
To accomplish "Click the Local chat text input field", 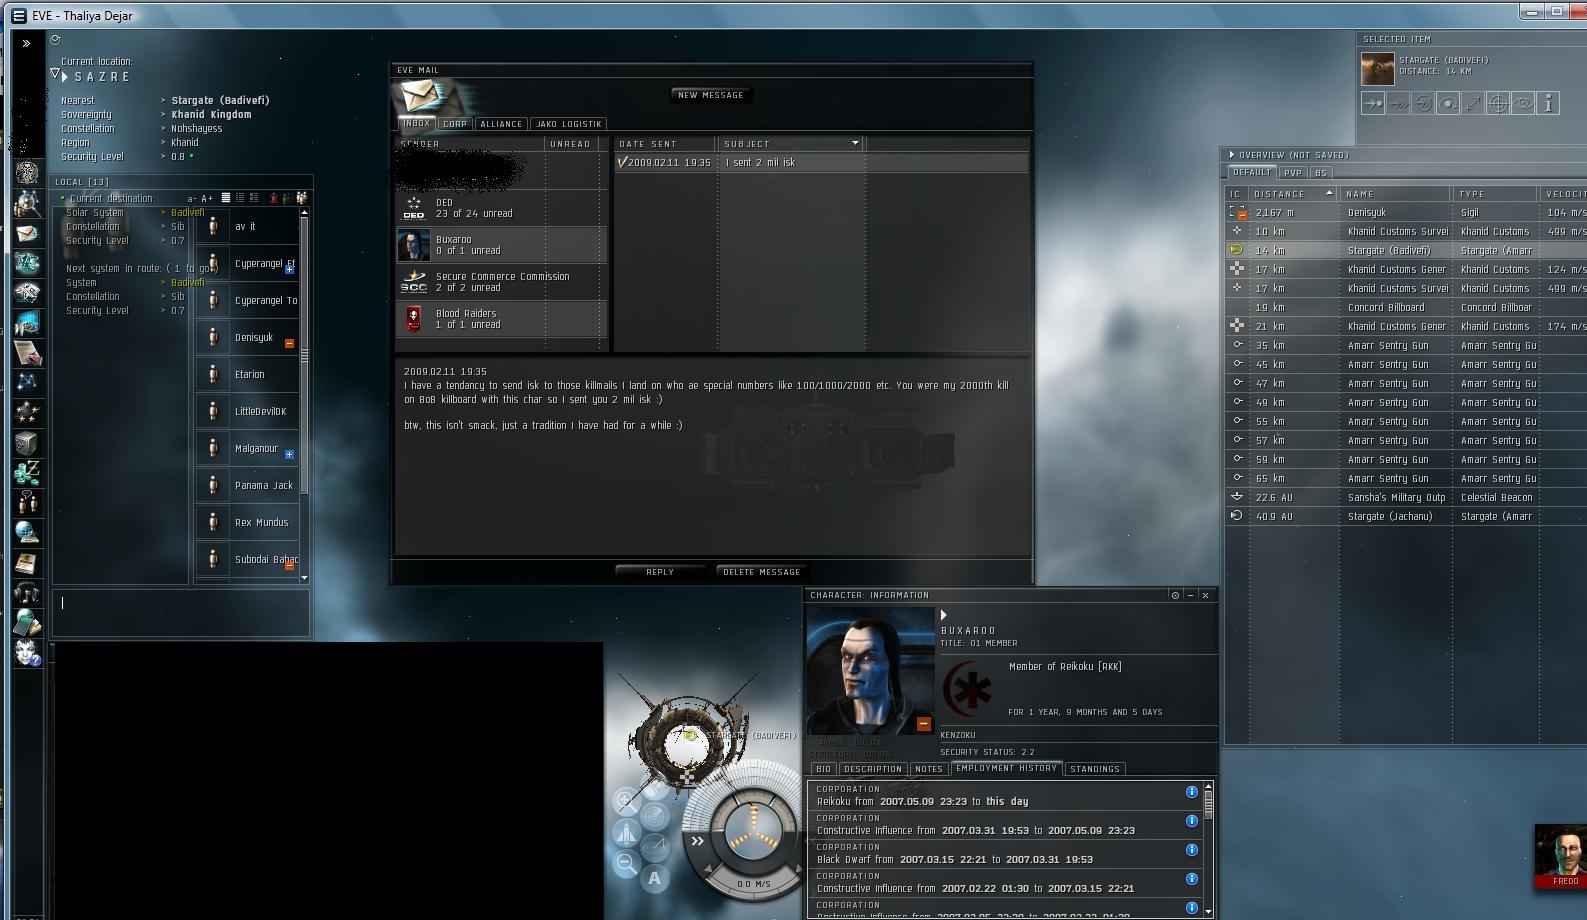I will point(181,612).
